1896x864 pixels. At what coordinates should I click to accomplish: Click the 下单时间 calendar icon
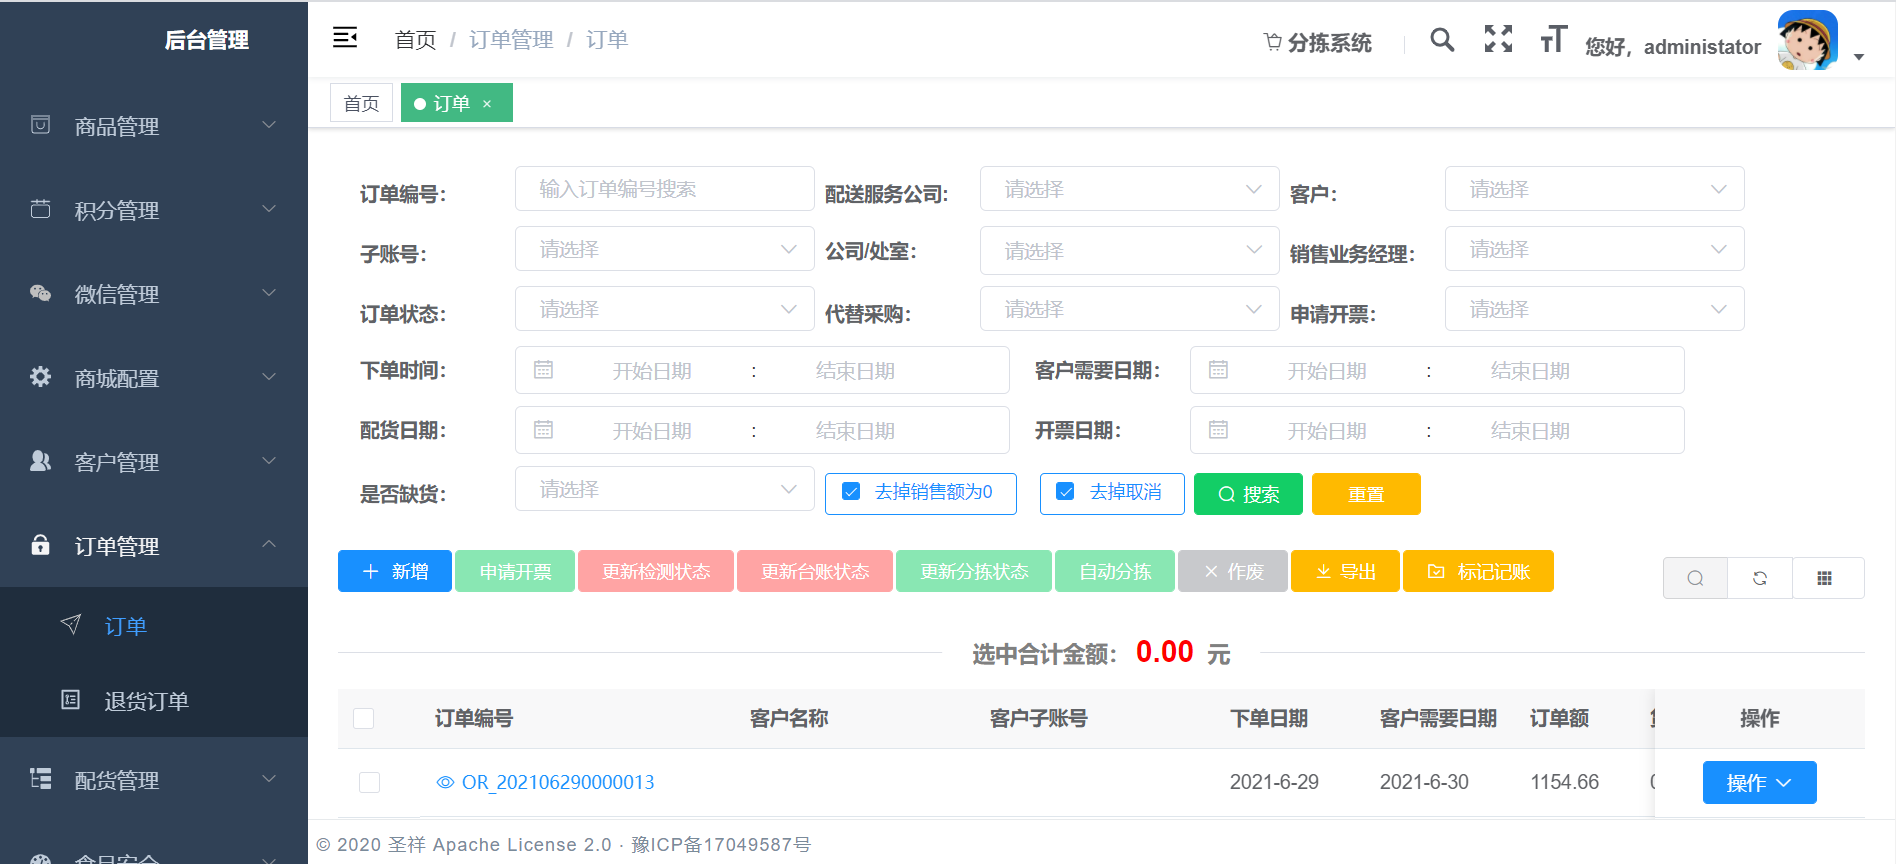543,370
